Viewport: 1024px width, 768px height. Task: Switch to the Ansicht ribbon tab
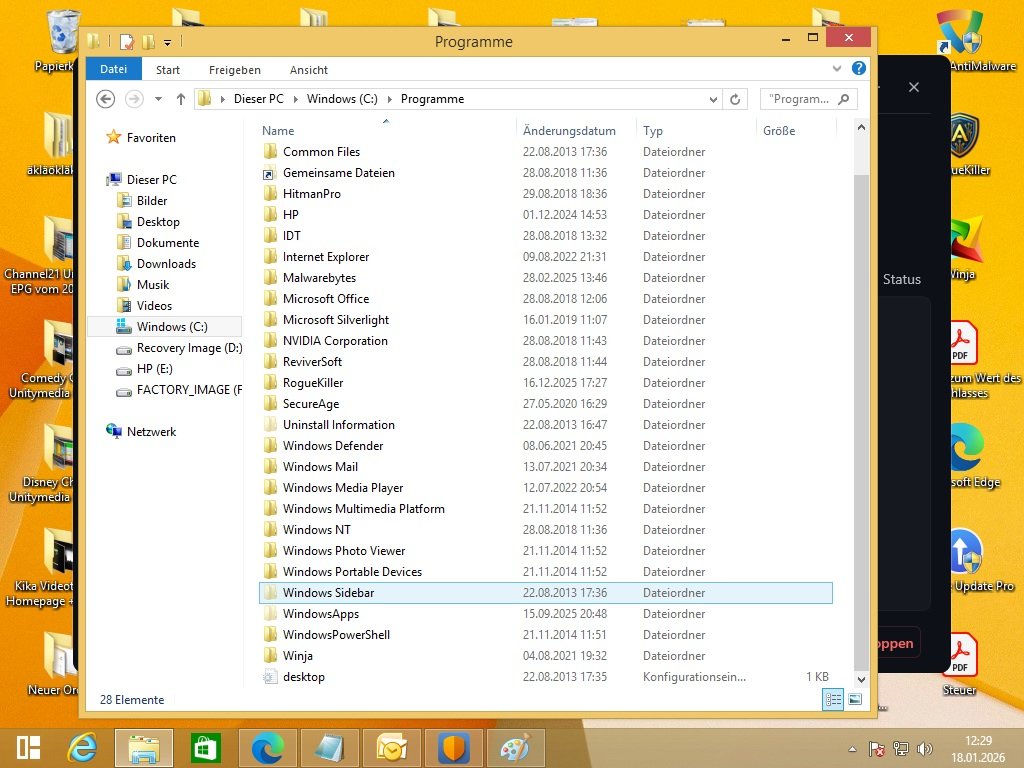308,70
